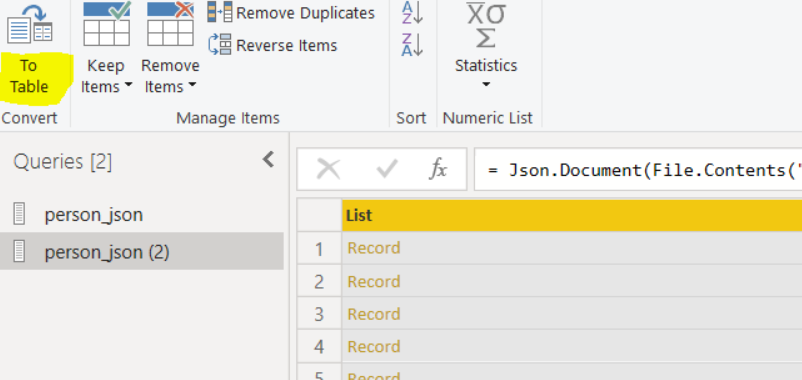The height and width of the screenshot is (380, 802).
Task: Sort the list ascending A to Z
Action: pos(412,12)
